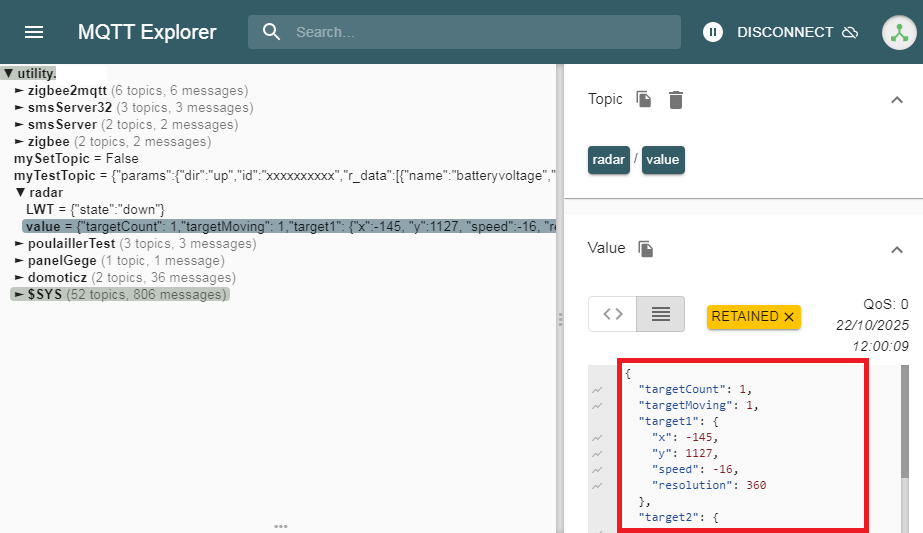The width and height of the screenshot is (923, 533).
Task: Copy the value to clipboard
Action: [646, 248]
